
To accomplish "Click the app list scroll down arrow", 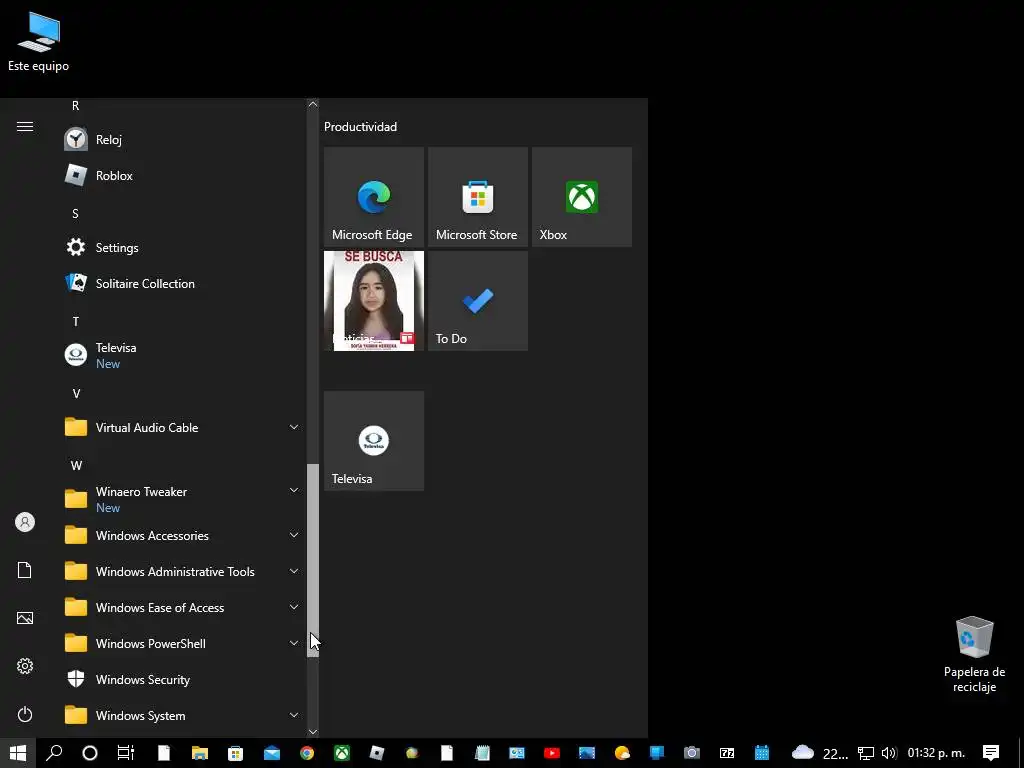I will (x=313, y=732).
